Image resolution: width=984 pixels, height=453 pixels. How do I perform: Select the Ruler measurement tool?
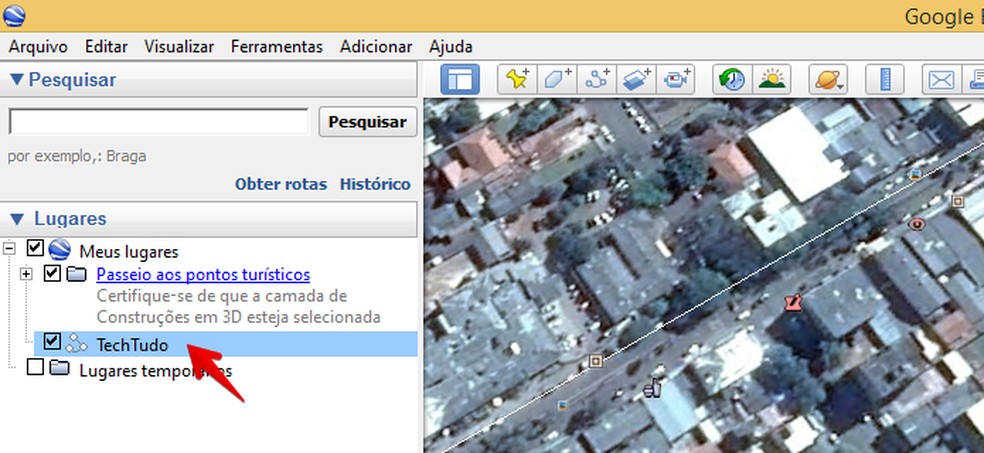point(884,80)
